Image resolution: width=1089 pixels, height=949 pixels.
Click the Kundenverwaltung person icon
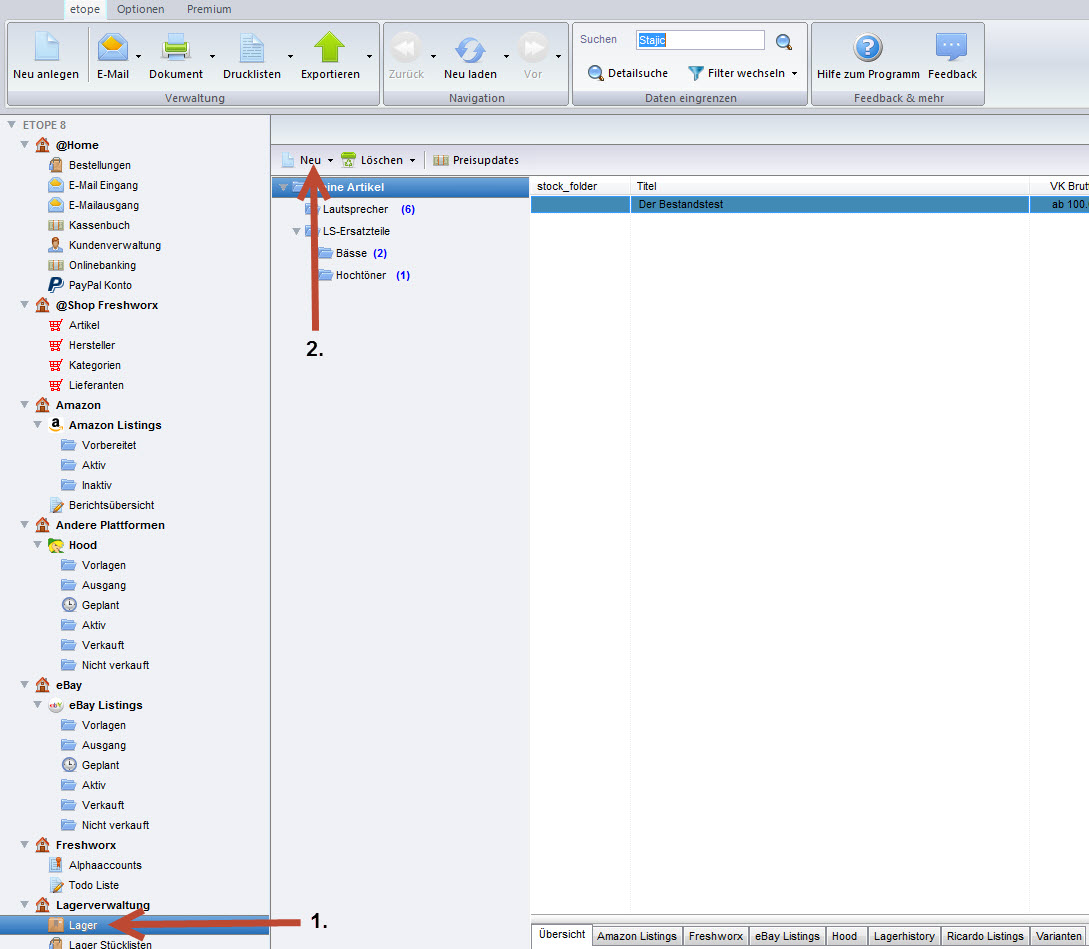(56, 245)
